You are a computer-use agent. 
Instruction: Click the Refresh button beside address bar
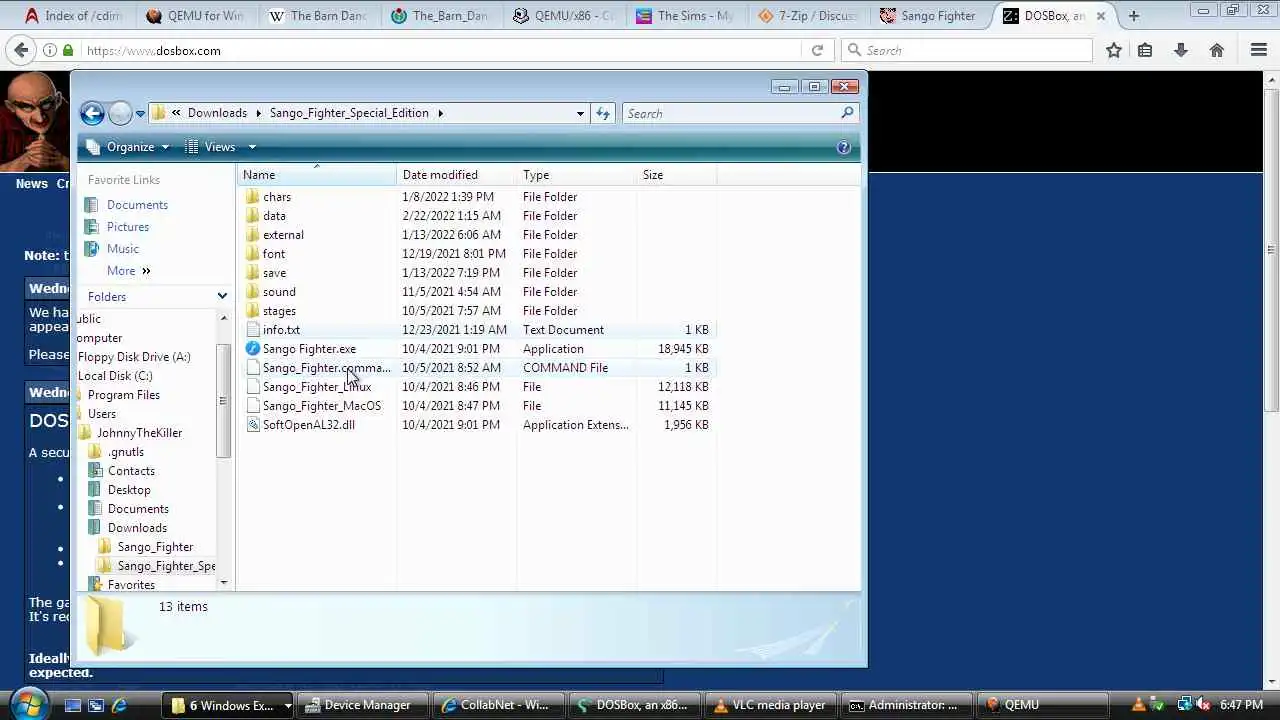point(603,113)
